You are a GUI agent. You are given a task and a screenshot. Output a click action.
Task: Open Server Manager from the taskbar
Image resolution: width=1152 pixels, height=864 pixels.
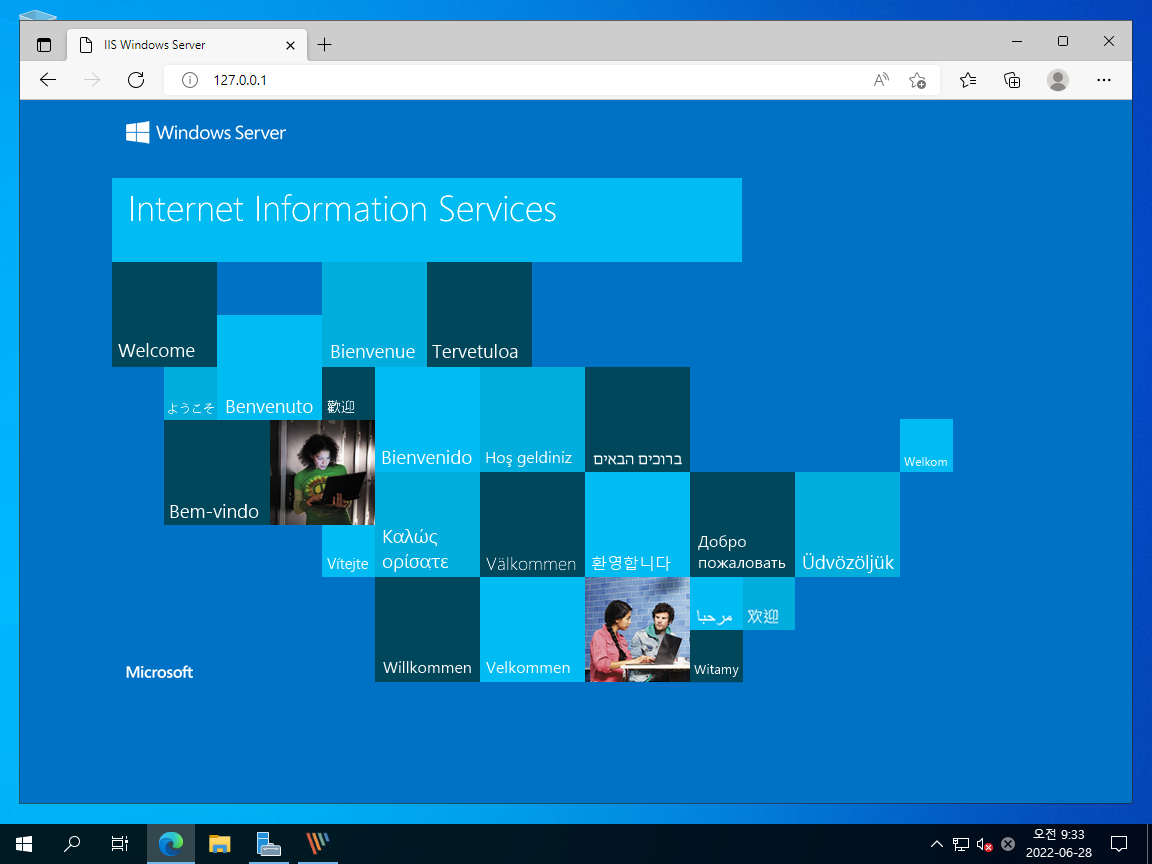(268, 844)
